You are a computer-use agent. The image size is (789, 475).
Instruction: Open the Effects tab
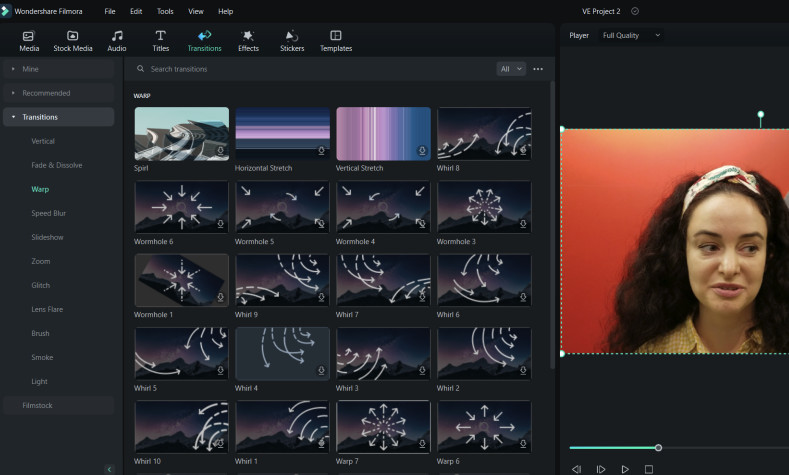click(248, 41)
